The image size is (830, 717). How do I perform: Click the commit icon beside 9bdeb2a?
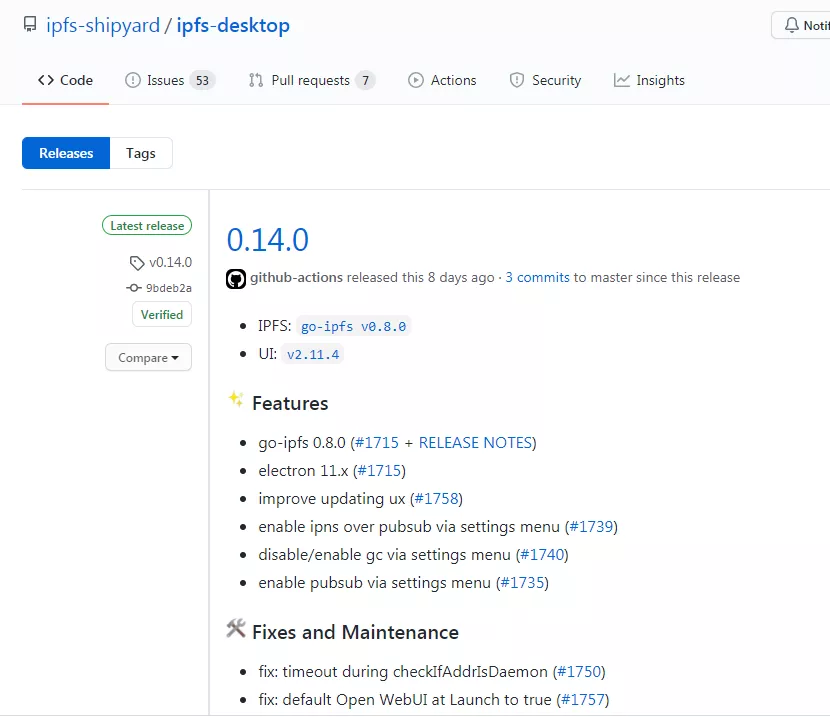[x=133, y=288]
